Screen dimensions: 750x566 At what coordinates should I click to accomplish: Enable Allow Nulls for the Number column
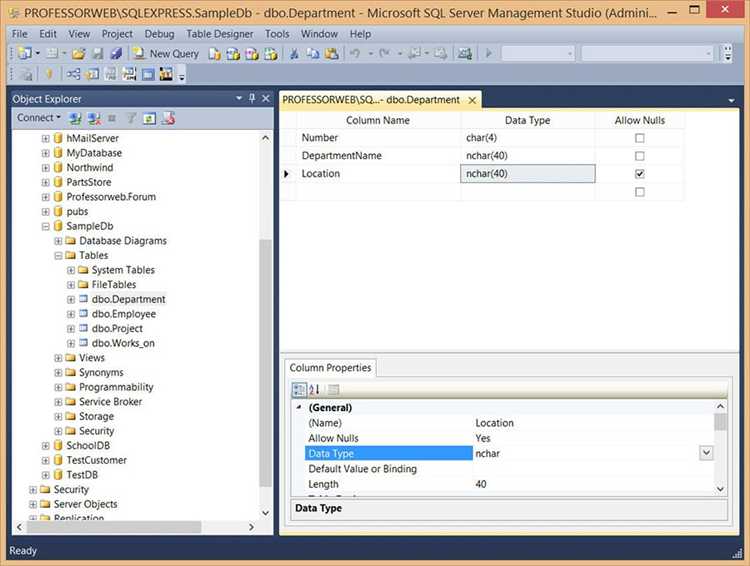(x=640, y=138)
